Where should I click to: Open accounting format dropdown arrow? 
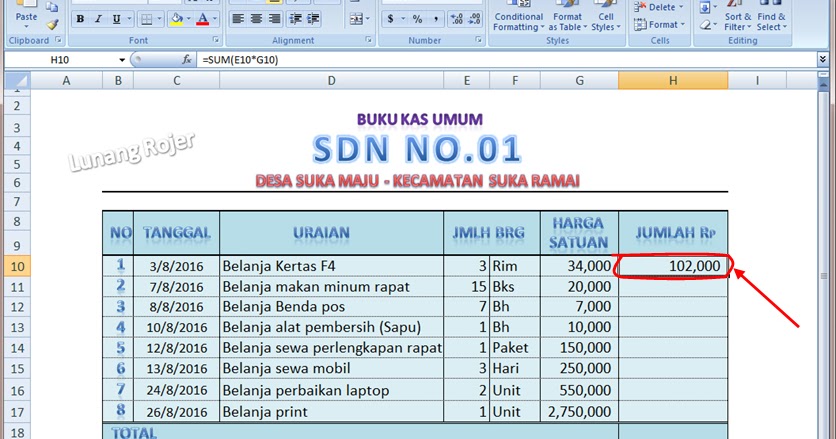[403, 19]
